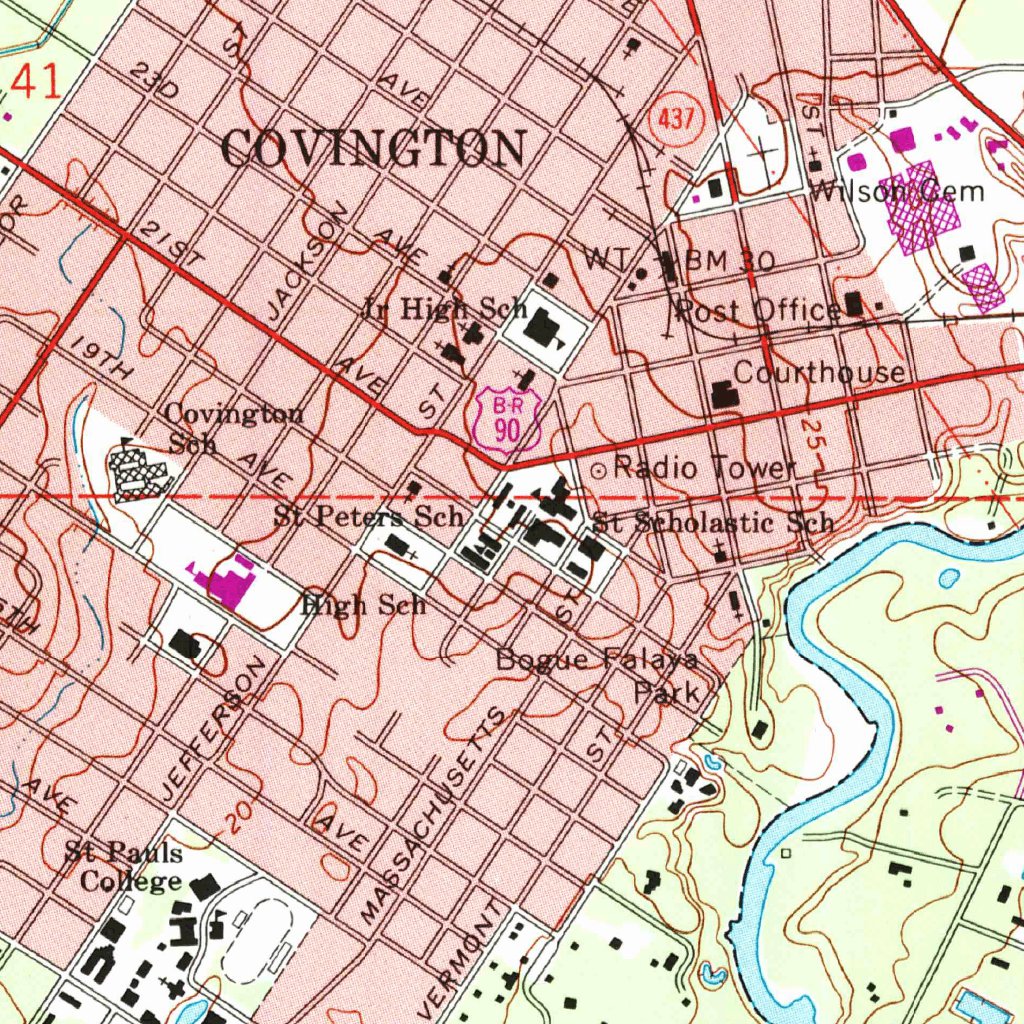1024x1024 pixels.
Task: Click the Post Office building marker
Action: 854,304
